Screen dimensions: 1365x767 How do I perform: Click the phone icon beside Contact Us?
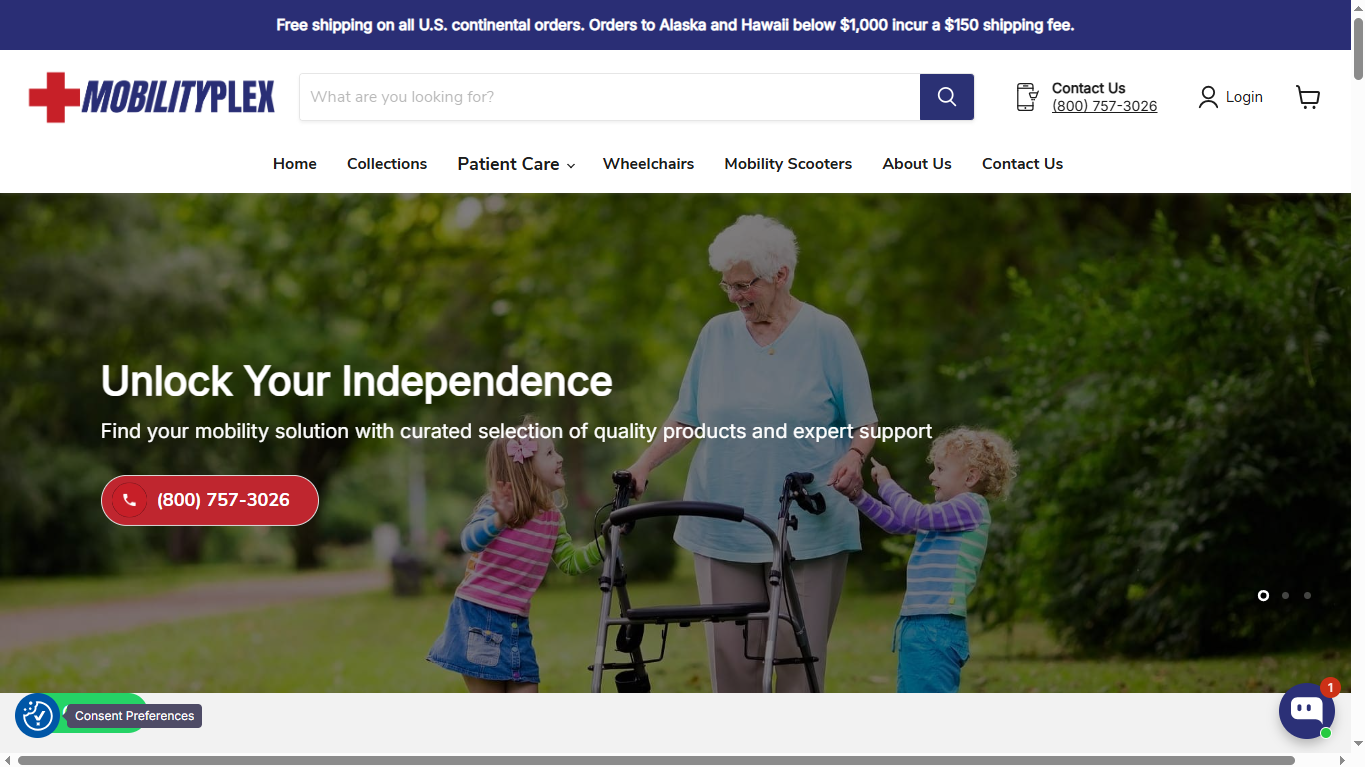(1027, 97)
